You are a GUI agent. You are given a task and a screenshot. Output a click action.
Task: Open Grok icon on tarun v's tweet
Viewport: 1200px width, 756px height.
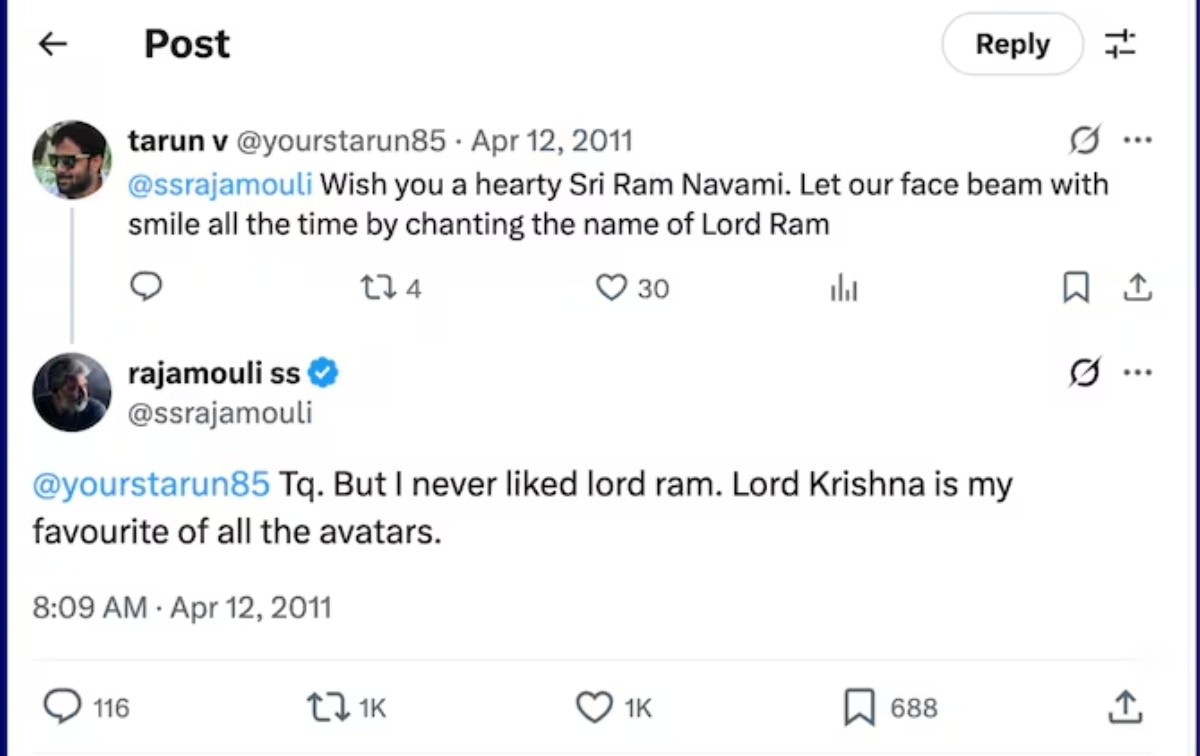coord(1084,141)
